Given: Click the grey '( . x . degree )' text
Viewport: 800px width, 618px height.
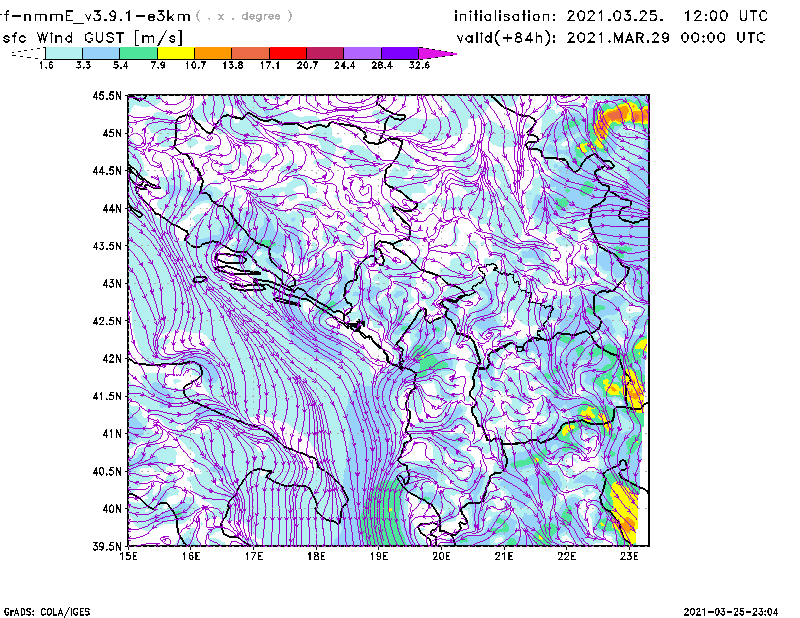Looking at the screenshot, I should click(x=244, y=16).
